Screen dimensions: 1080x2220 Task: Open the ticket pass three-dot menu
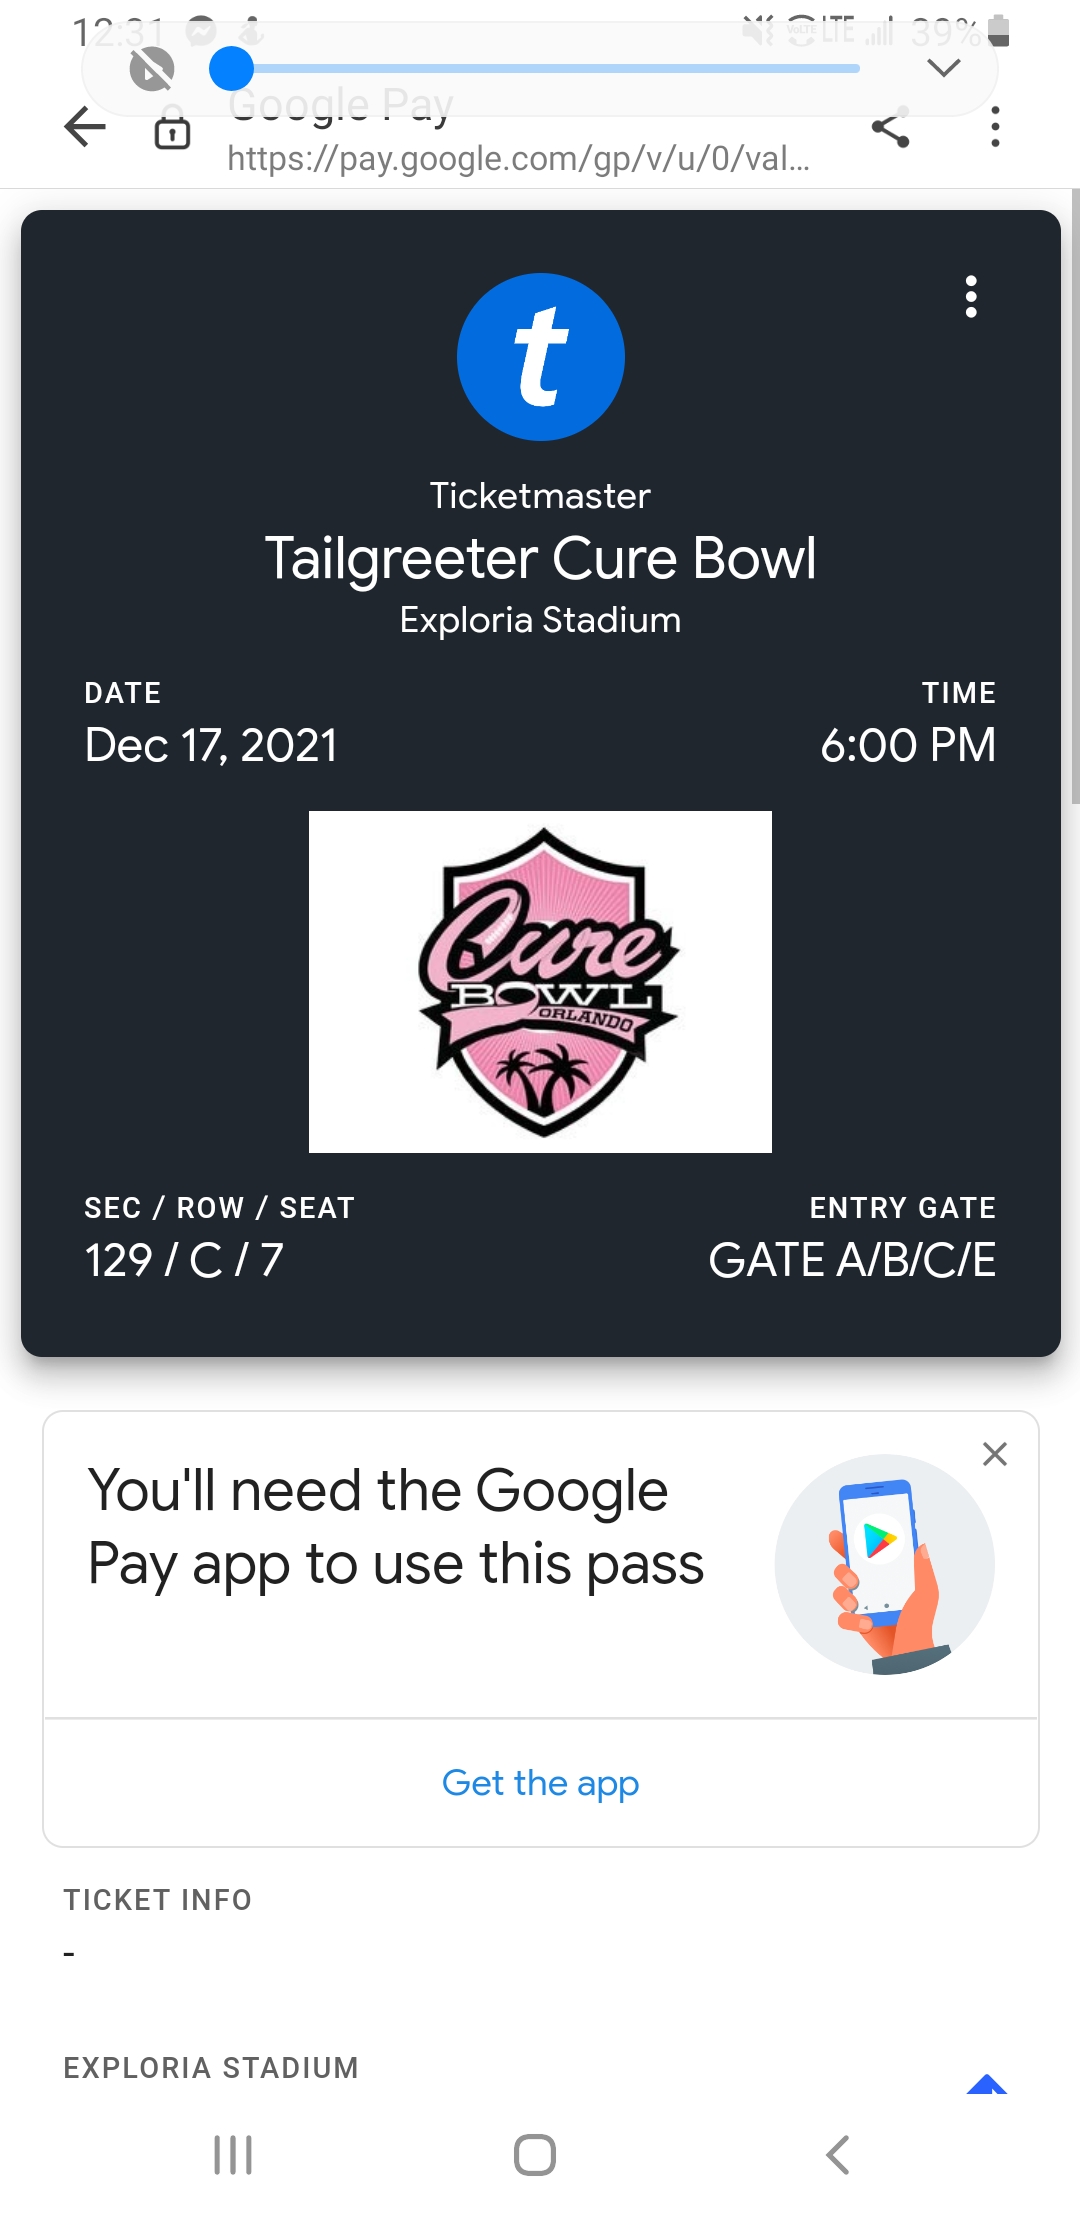pyautogui.click(x=970, y=297)
